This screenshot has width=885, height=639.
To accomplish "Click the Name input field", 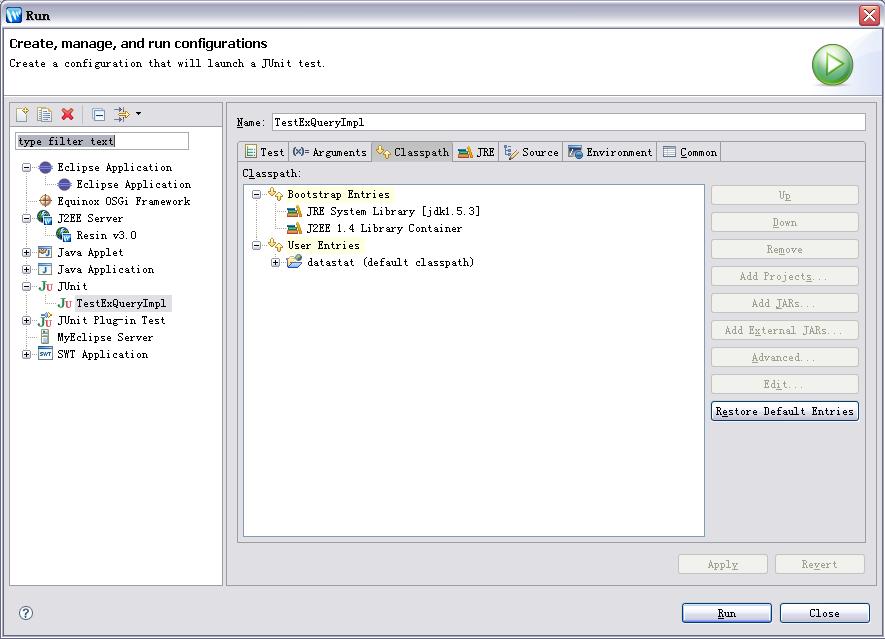I will click(568, 122).
